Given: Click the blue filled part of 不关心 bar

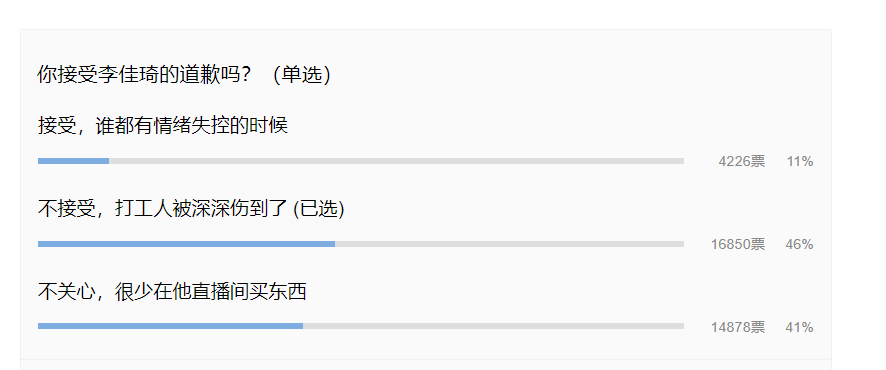Looking at the screenshot, I should 170,326.
